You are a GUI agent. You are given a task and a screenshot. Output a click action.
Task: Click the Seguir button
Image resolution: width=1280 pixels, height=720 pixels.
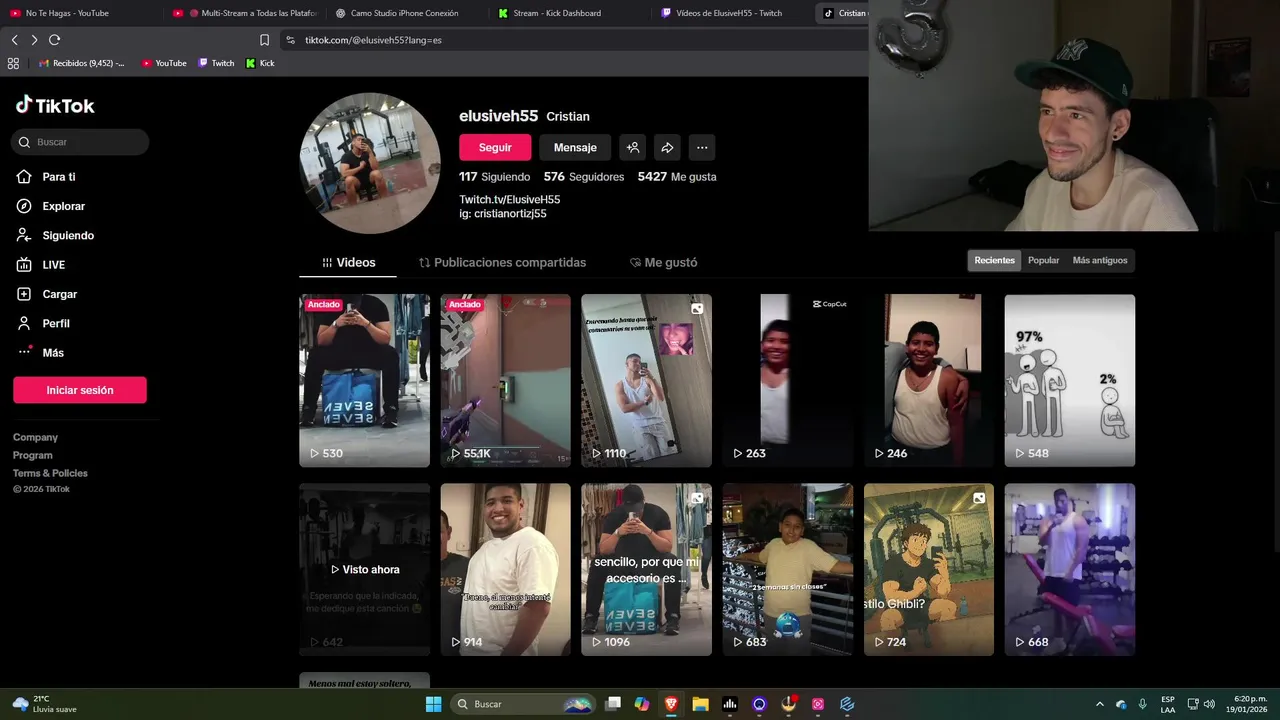(x=495, y=147)
